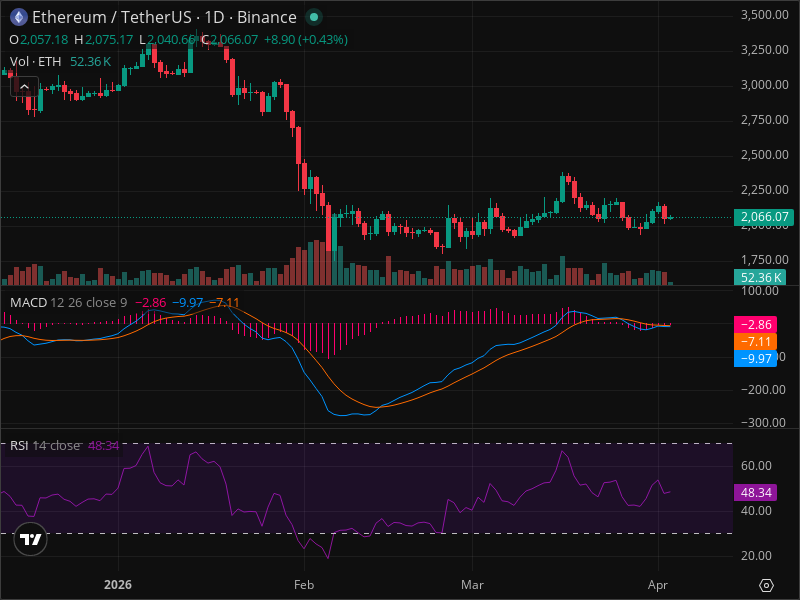Select the RSI 14 close legend
The image size is (800, 600).
tap(45, 445)
